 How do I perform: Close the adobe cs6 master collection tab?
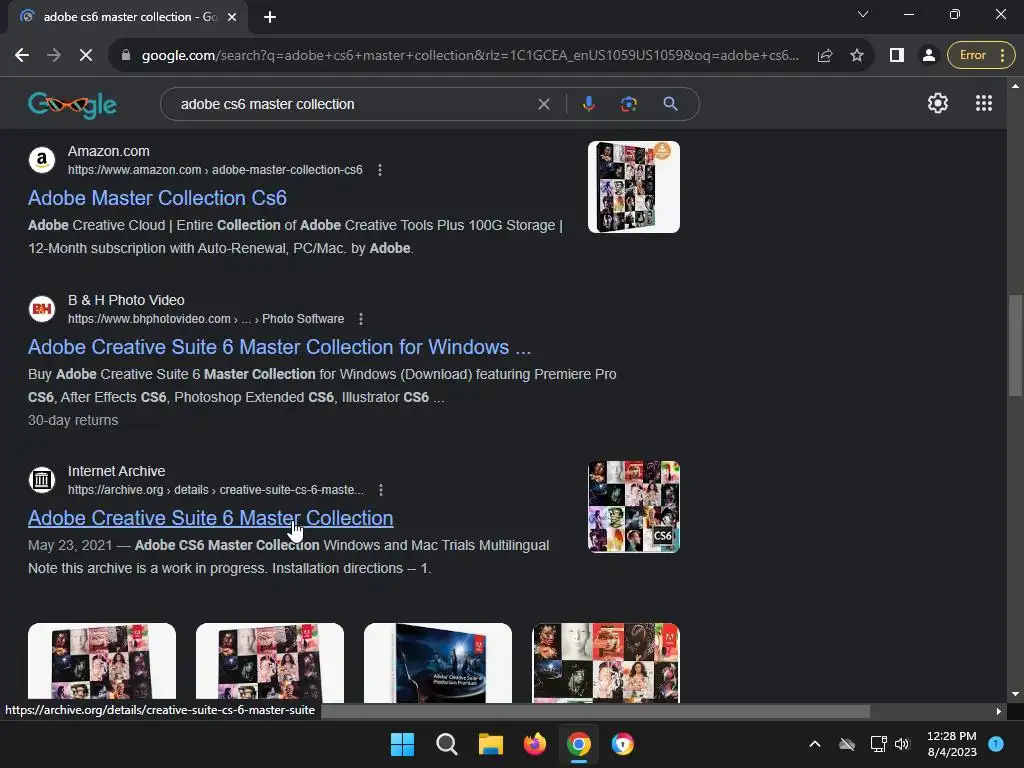click(x=232, y=17)
